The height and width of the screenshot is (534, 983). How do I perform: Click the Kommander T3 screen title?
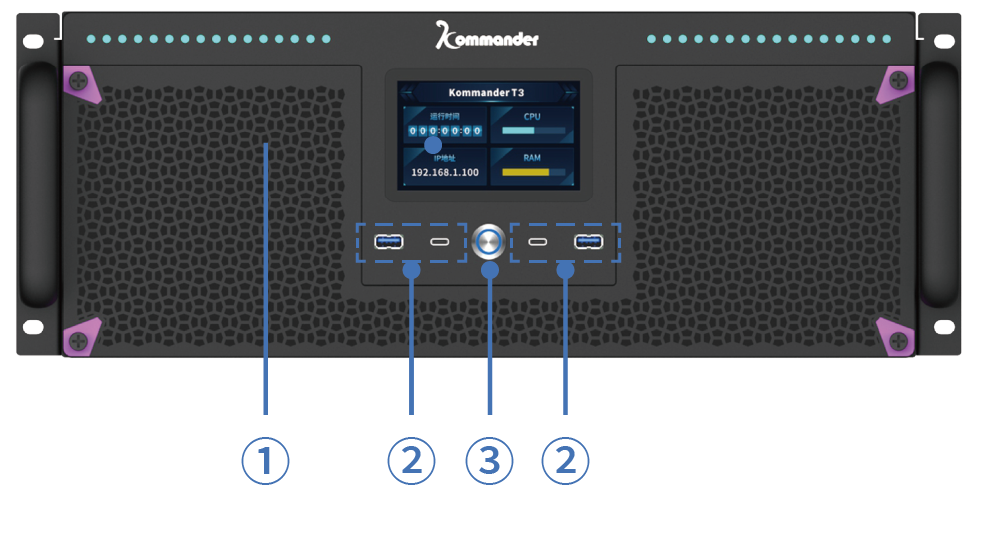[485, 92]
